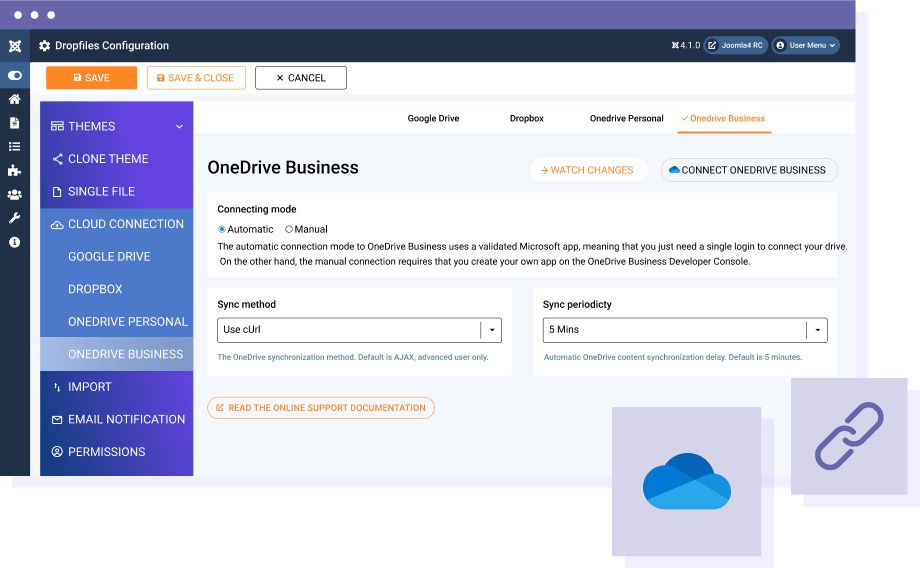Open the online support documentation link
Screen dimensions: 920x568
tap(320, 408)
